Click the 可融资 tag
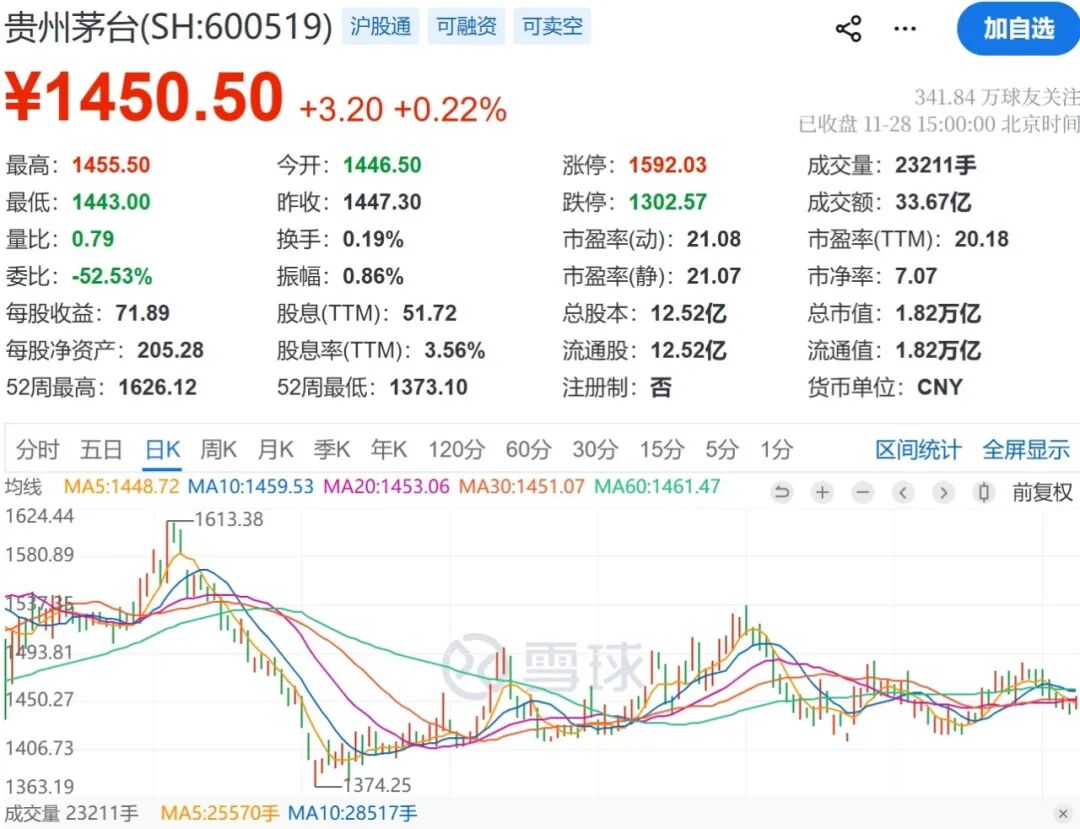Image resolution: width=1080 pixels, height=829 pixels. [466, 26]
